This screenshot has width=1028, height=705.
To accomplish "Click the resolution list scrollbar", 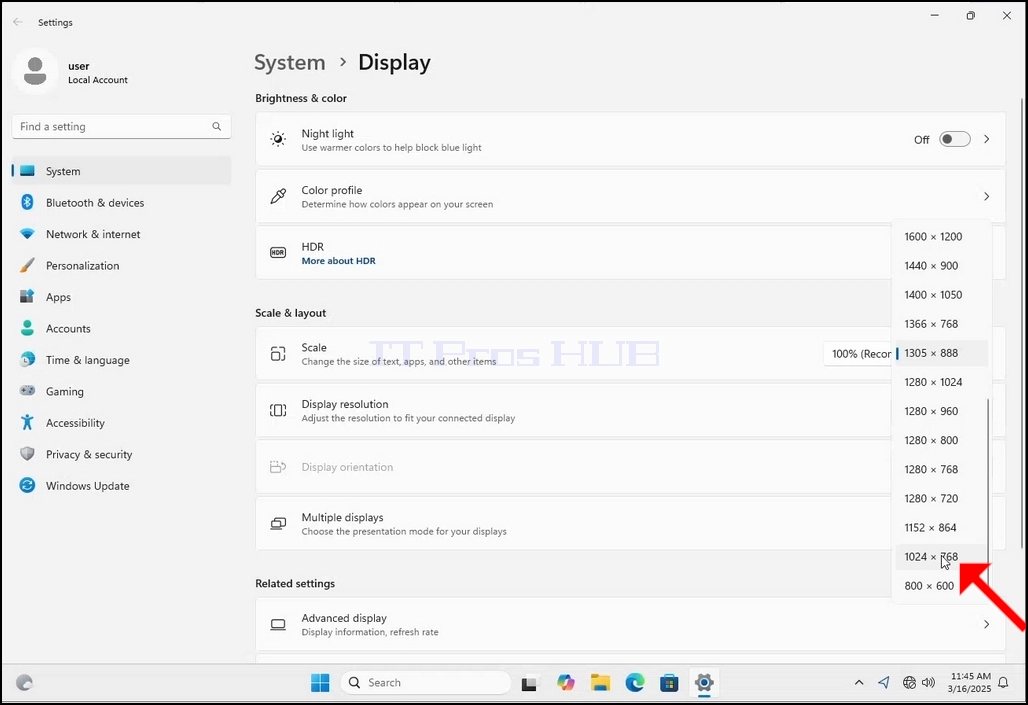I will [988, 482].
